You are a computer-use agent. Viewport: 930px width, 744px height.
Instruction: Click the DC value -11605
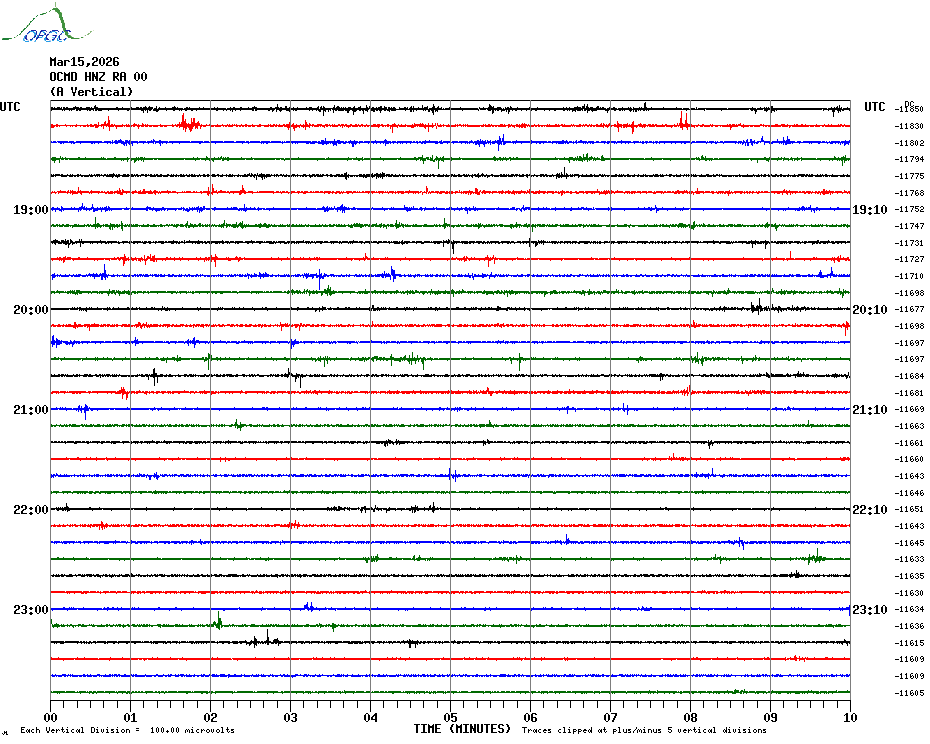(x=909, y=692)
